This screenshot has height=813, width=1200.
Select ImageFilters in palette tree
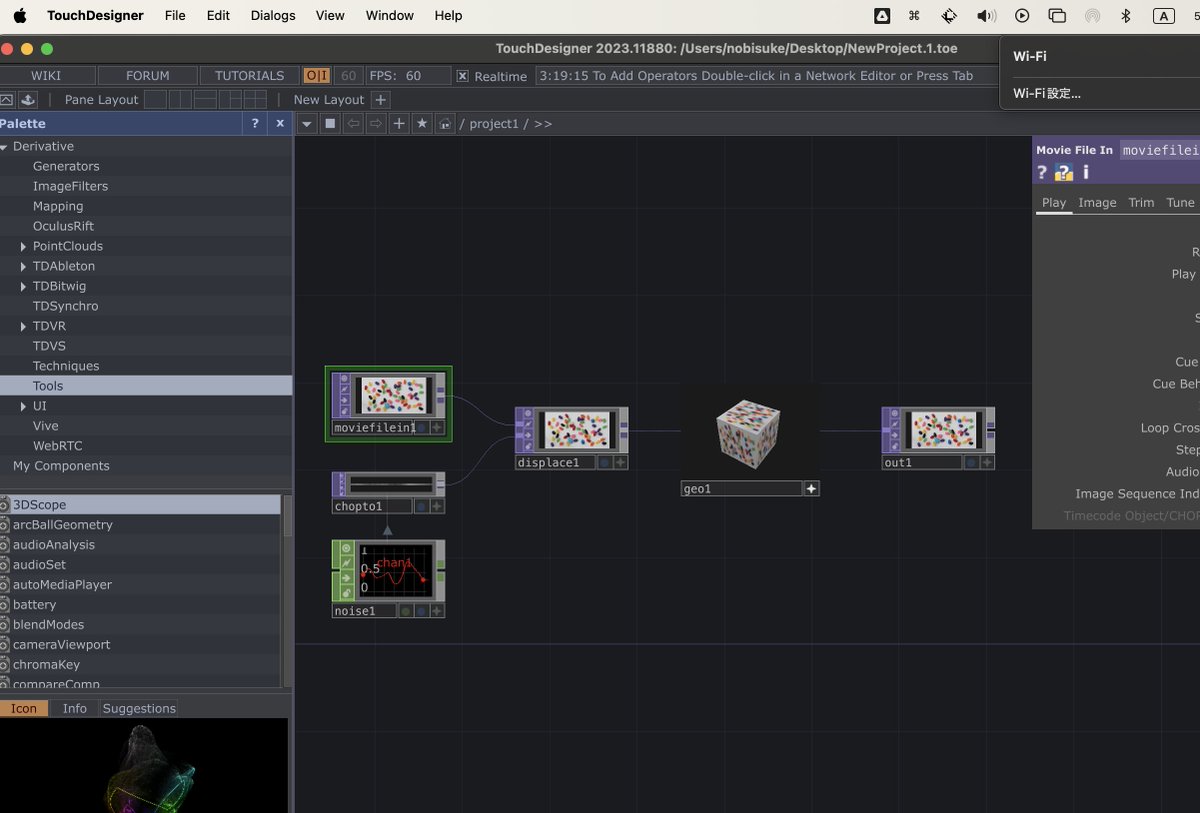[x=70, y=186]
